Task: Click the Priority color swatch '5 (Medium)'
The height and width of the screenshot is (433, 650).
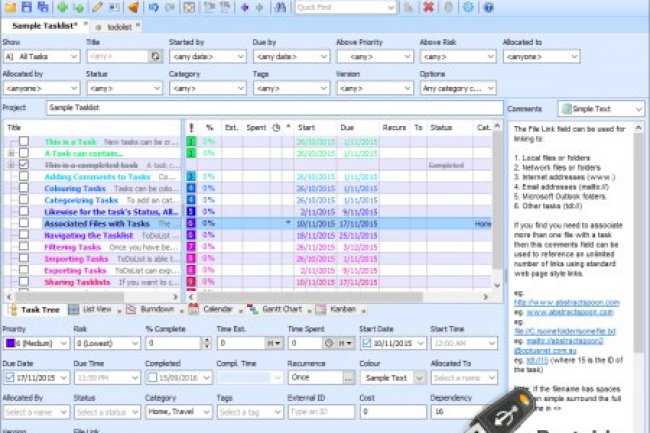Action: [9, 343]
